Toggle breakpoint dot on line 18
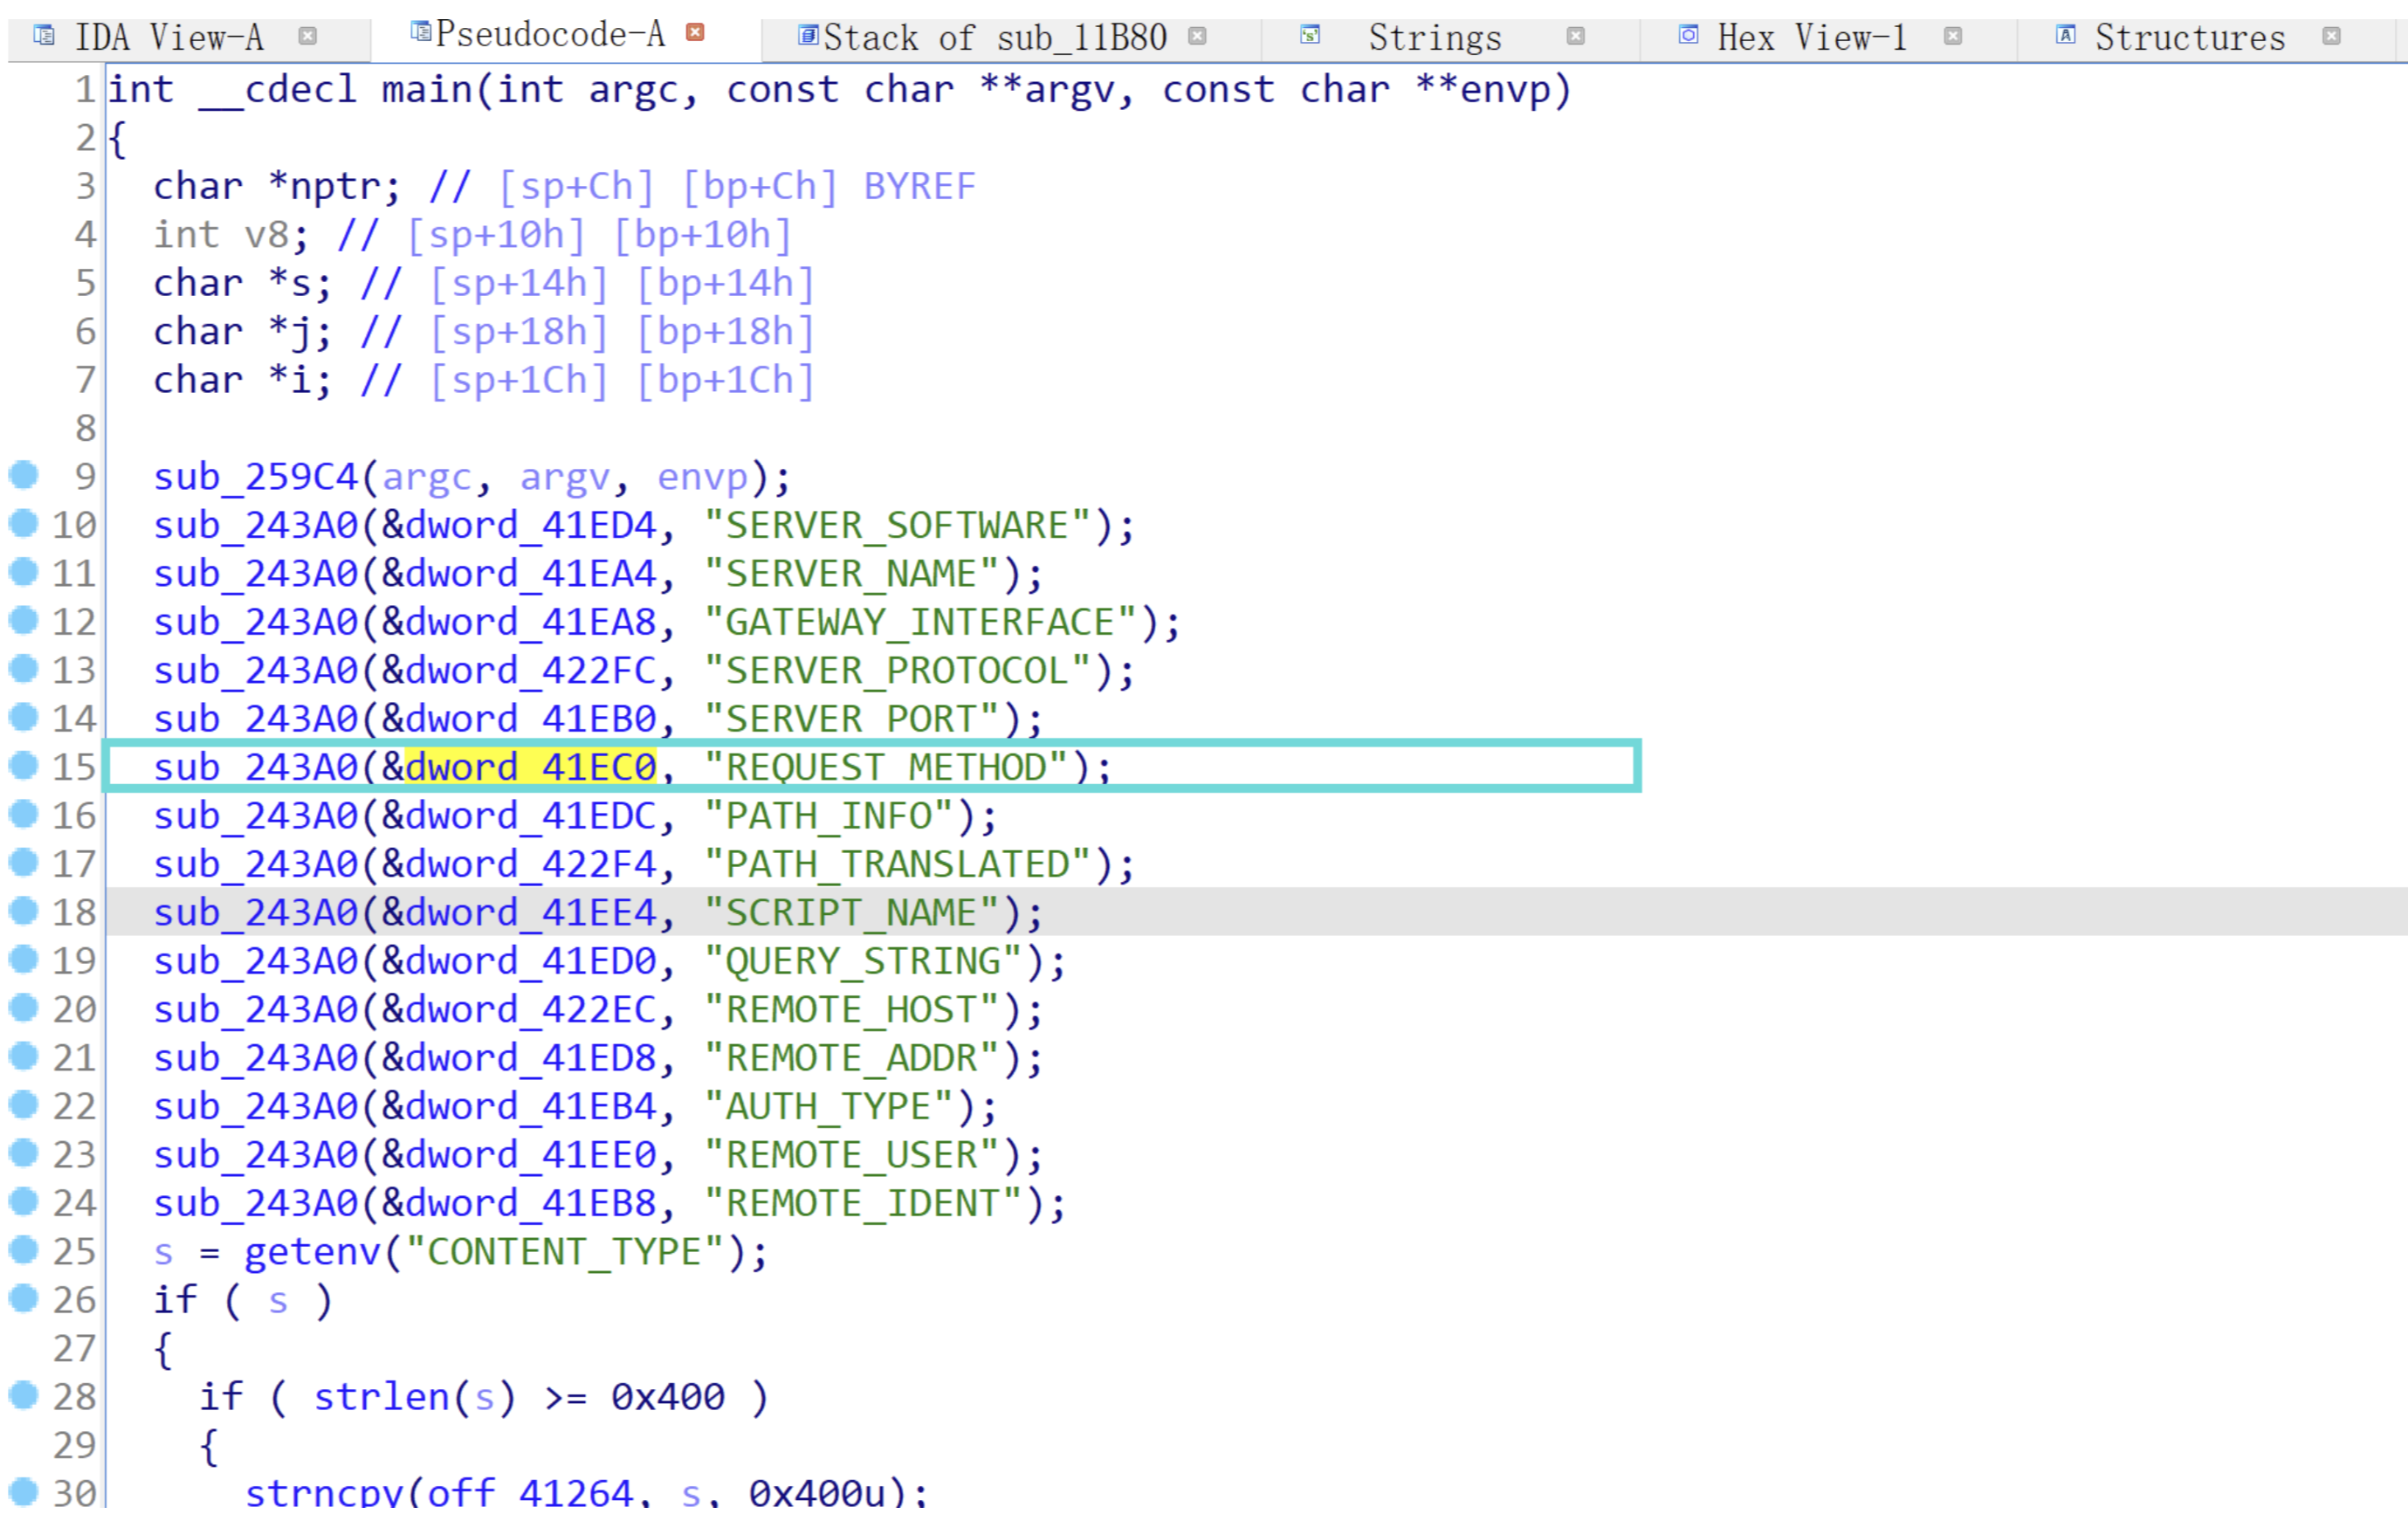 [x=24, y=909]
